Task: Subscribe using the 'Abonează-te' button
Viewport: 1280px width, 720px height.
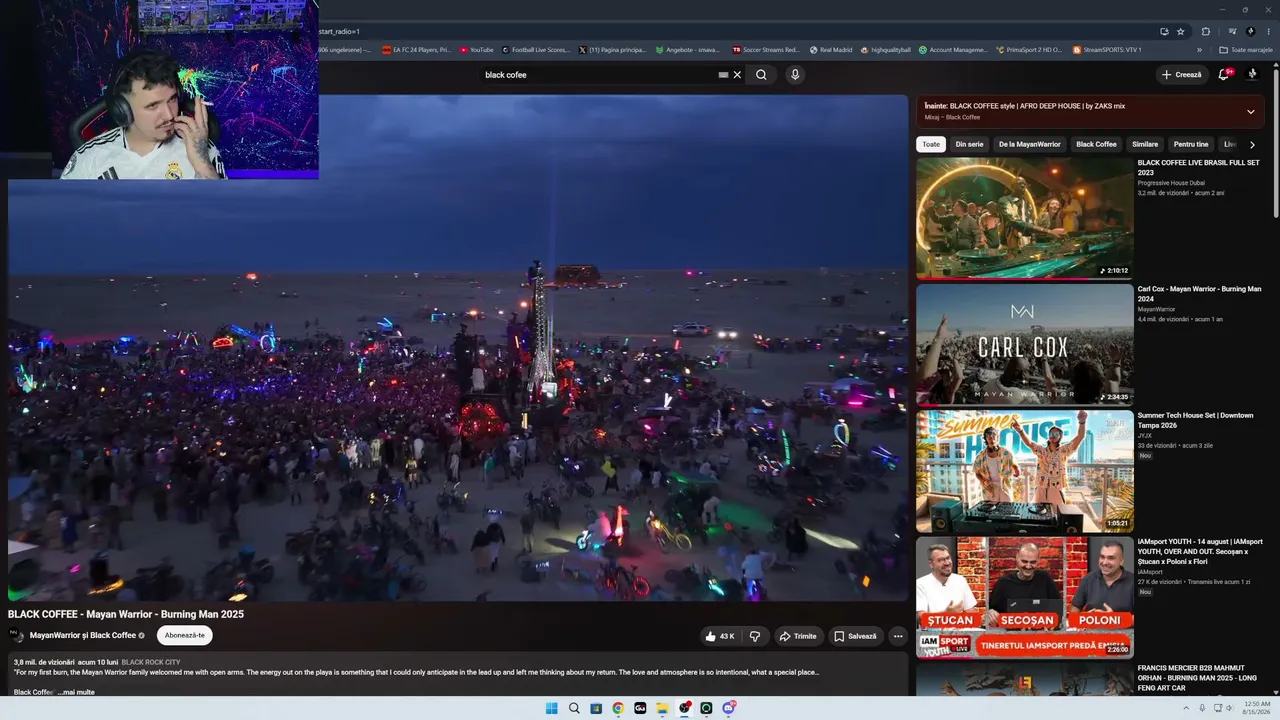Action: (x=185, y=635)
